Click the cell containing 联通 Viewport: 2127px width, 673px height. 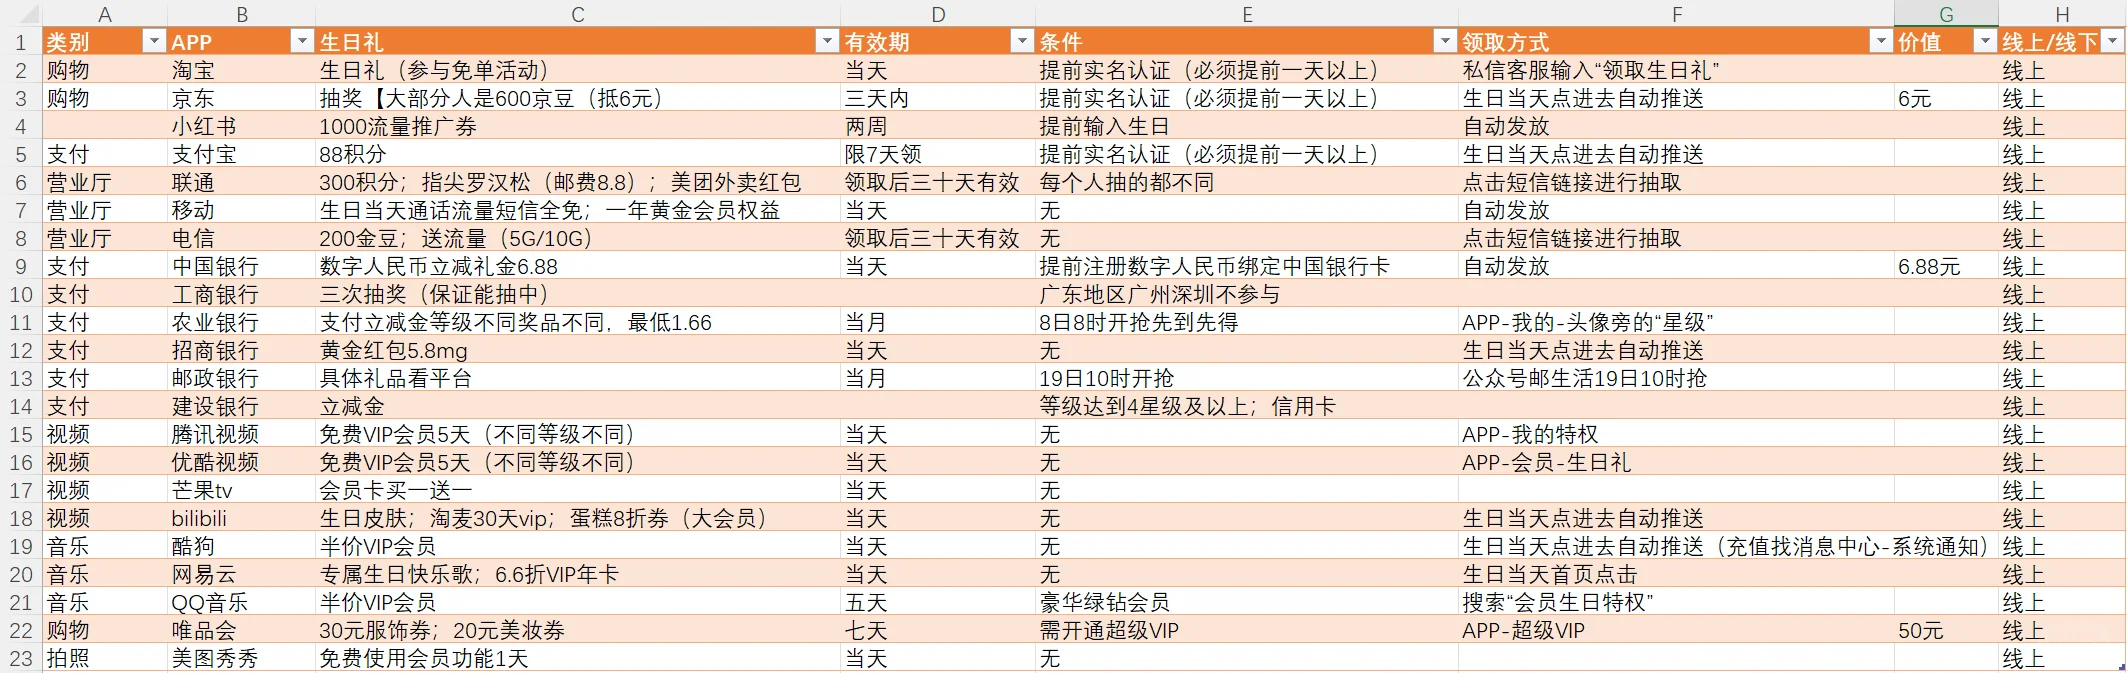(241, 182)
